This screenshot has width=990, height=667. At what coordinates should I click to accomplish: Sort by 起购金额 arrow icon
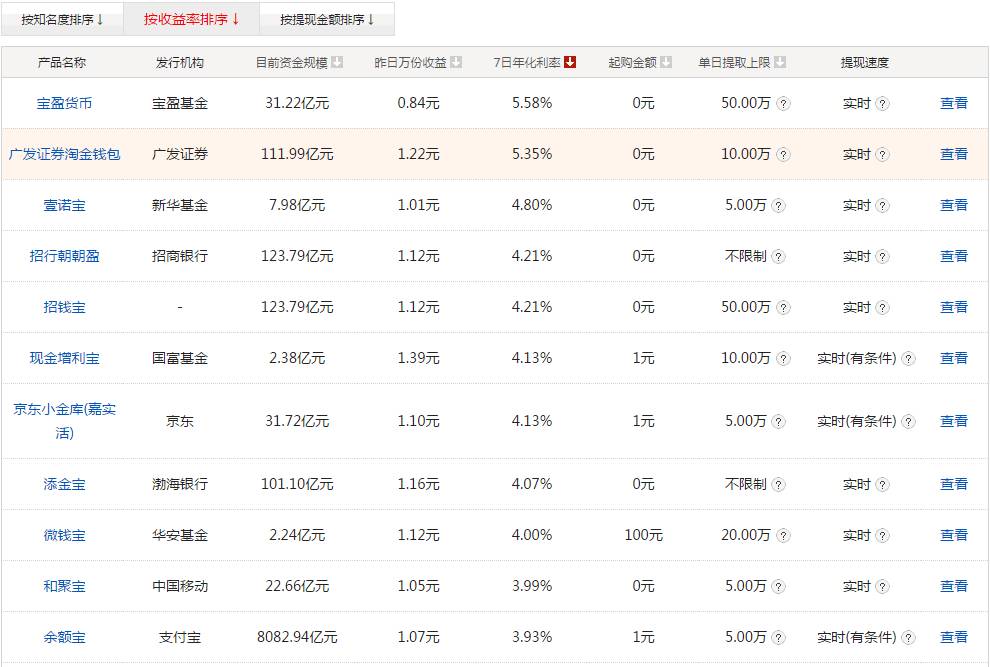coord(665,62)
